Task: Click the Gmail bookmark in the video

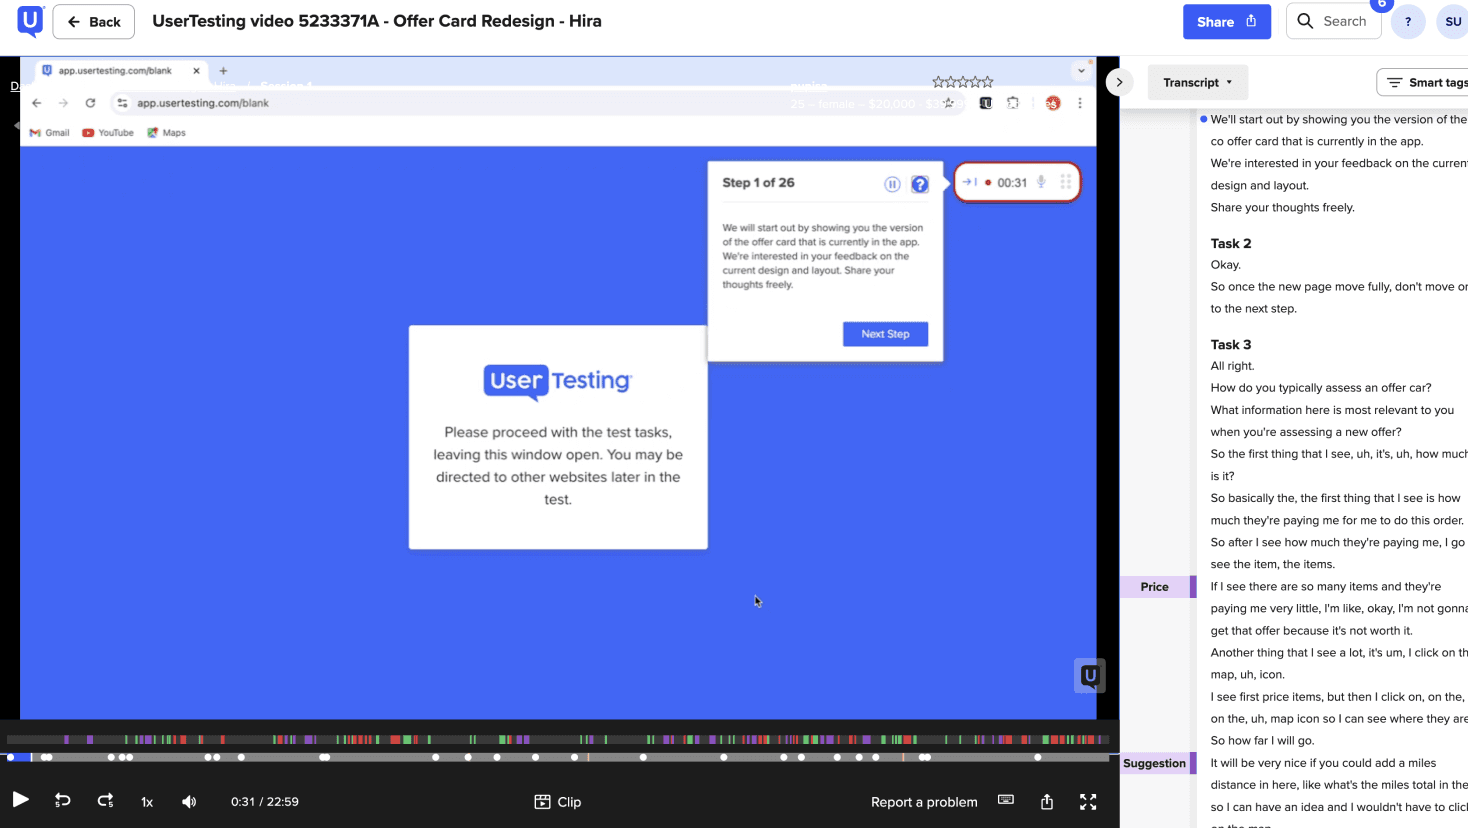Action: pyautogui.click(x=49, y=133)
